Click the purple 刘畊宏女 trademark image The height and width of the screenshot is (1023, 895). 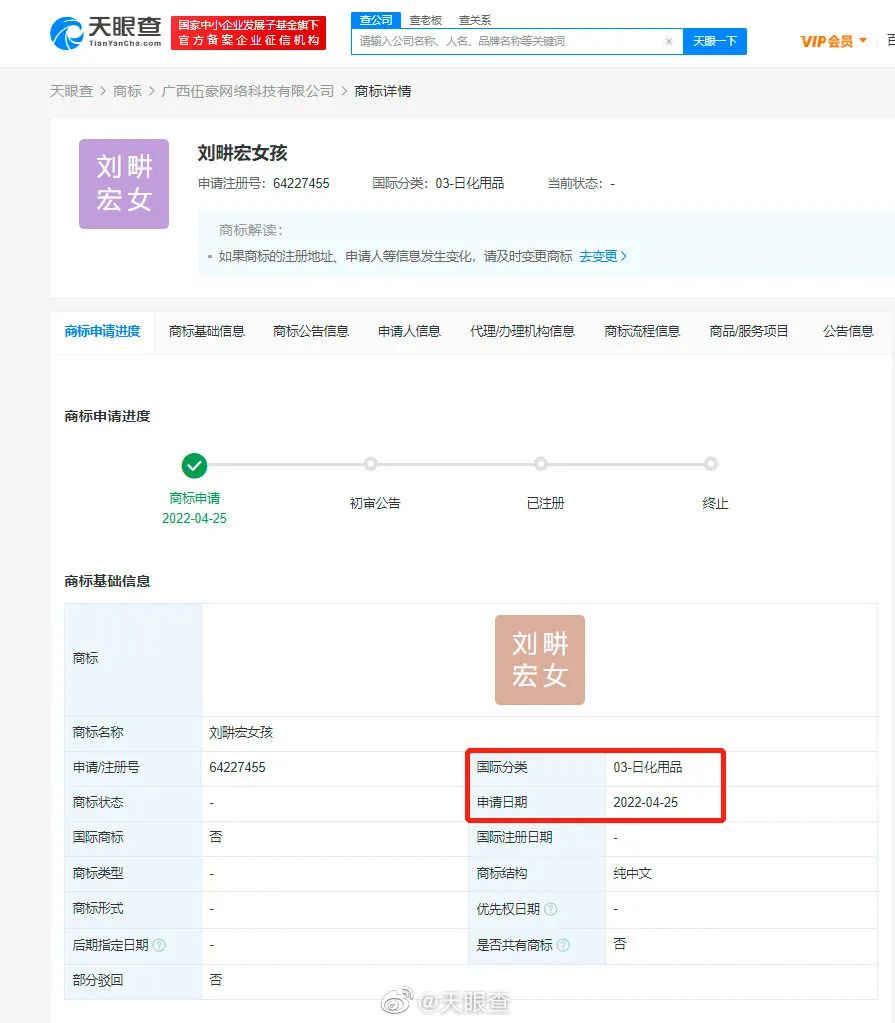coord(124,184)
